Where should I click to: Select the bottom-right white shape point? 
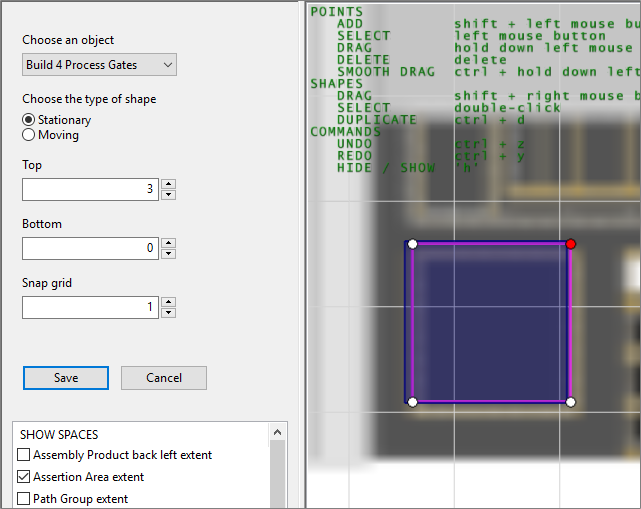coord(571,402)
